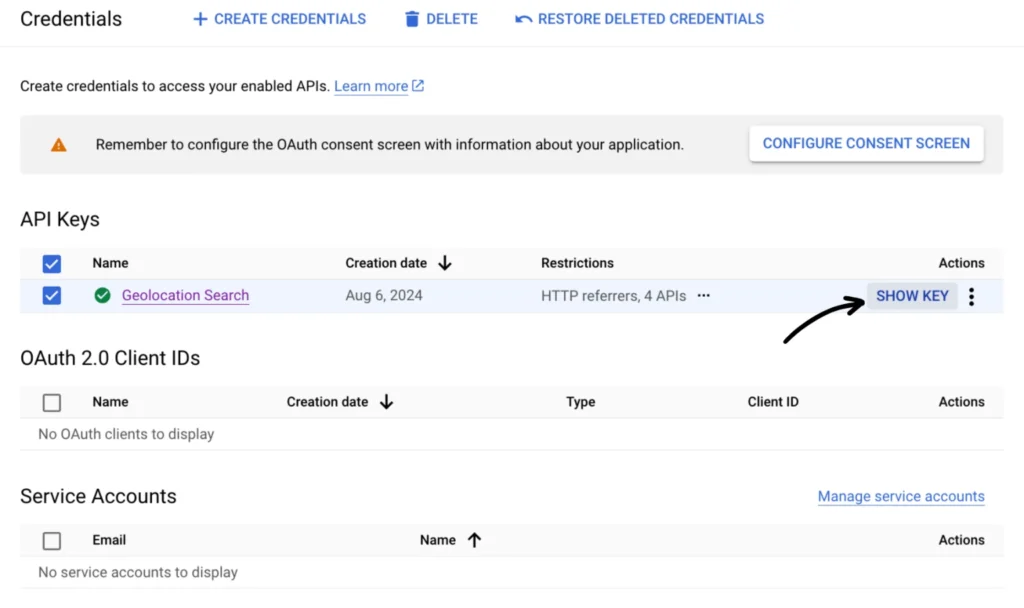Image resolution: width=1024 pixels, height=608 pixels.
Task: Deselect the Geolocation Search row checkbox
Action: (x=52, y=295)
